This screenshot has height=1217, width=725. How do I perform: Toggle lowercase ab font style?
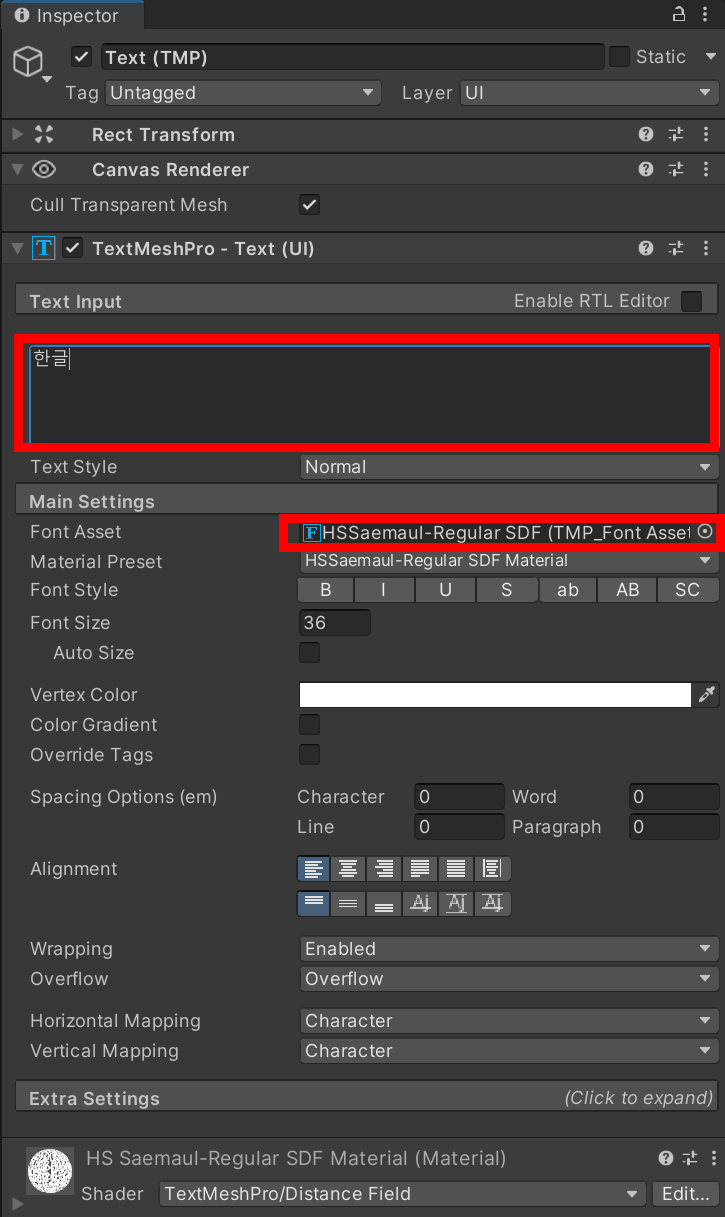point(568,590)
